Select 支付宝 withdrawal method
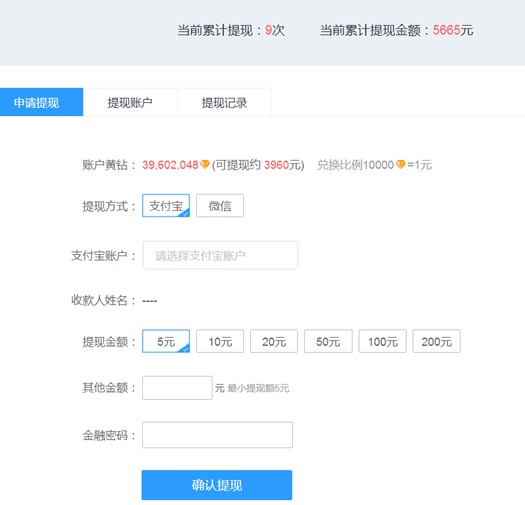The height and width of the screenshot is (505, 525). coord(166,206)
